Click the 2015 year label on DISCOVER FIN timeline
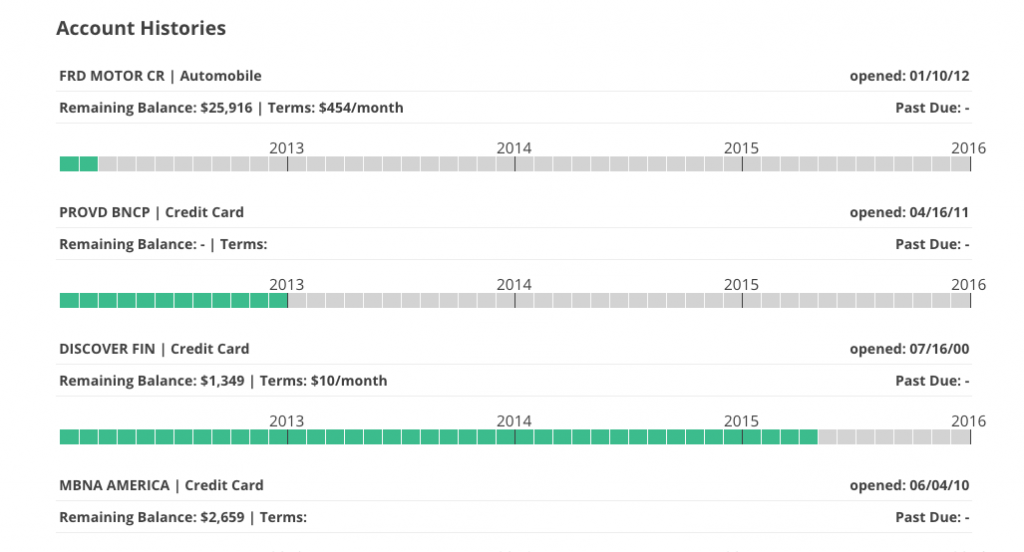Image resolution: width=1024 pixels, height=552 pixels. point(741,421)
